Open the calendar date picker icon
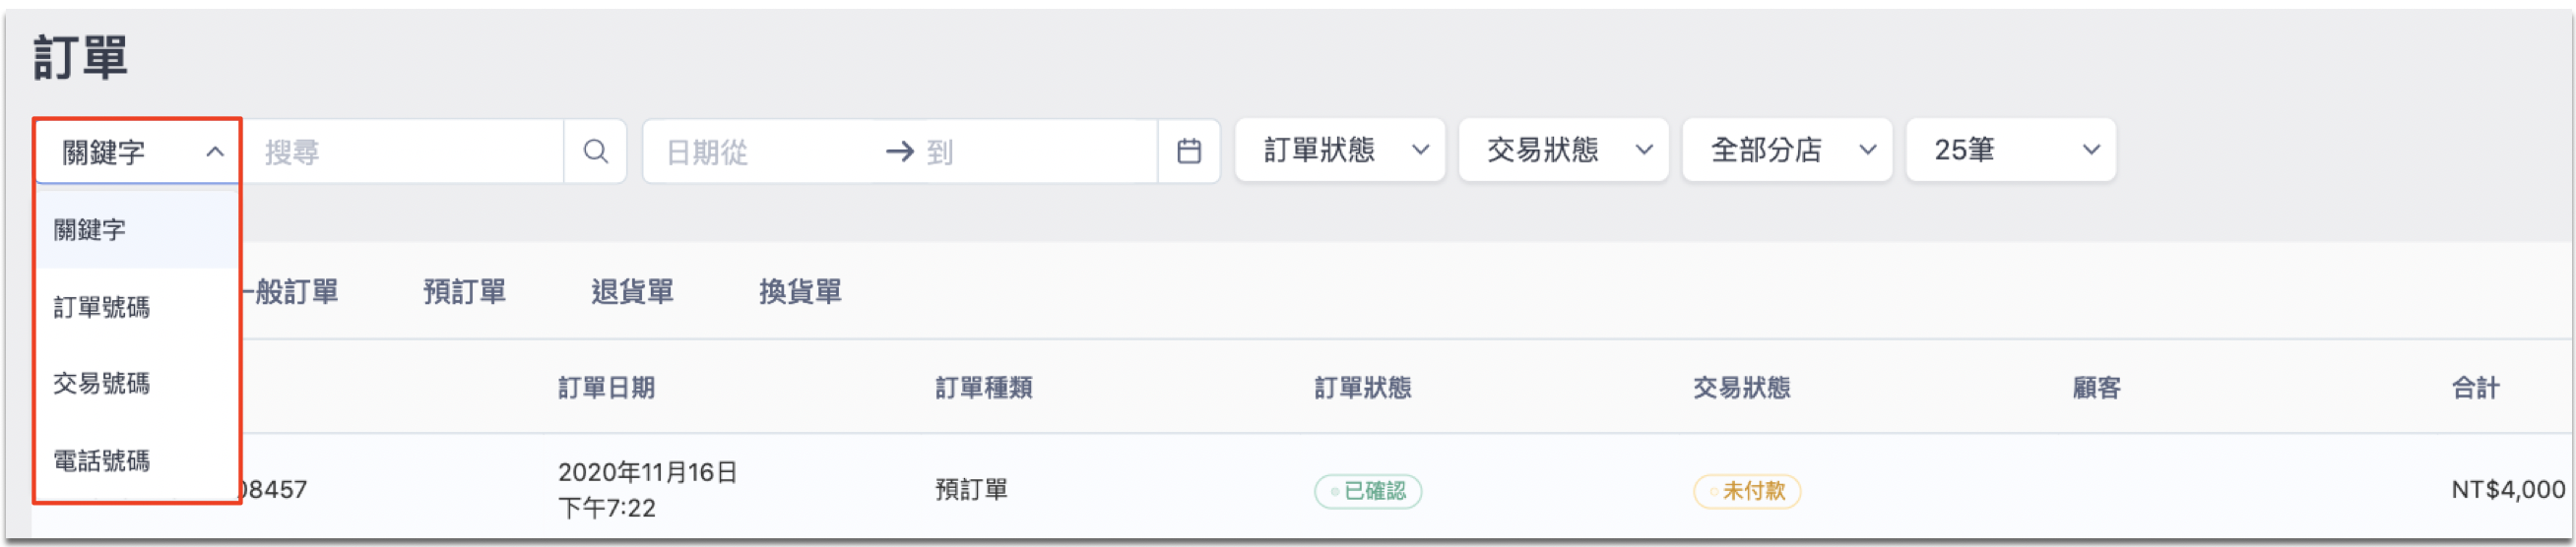Image resolution: width=2576 pixels, height=547 pixels. pos(1188,151)
